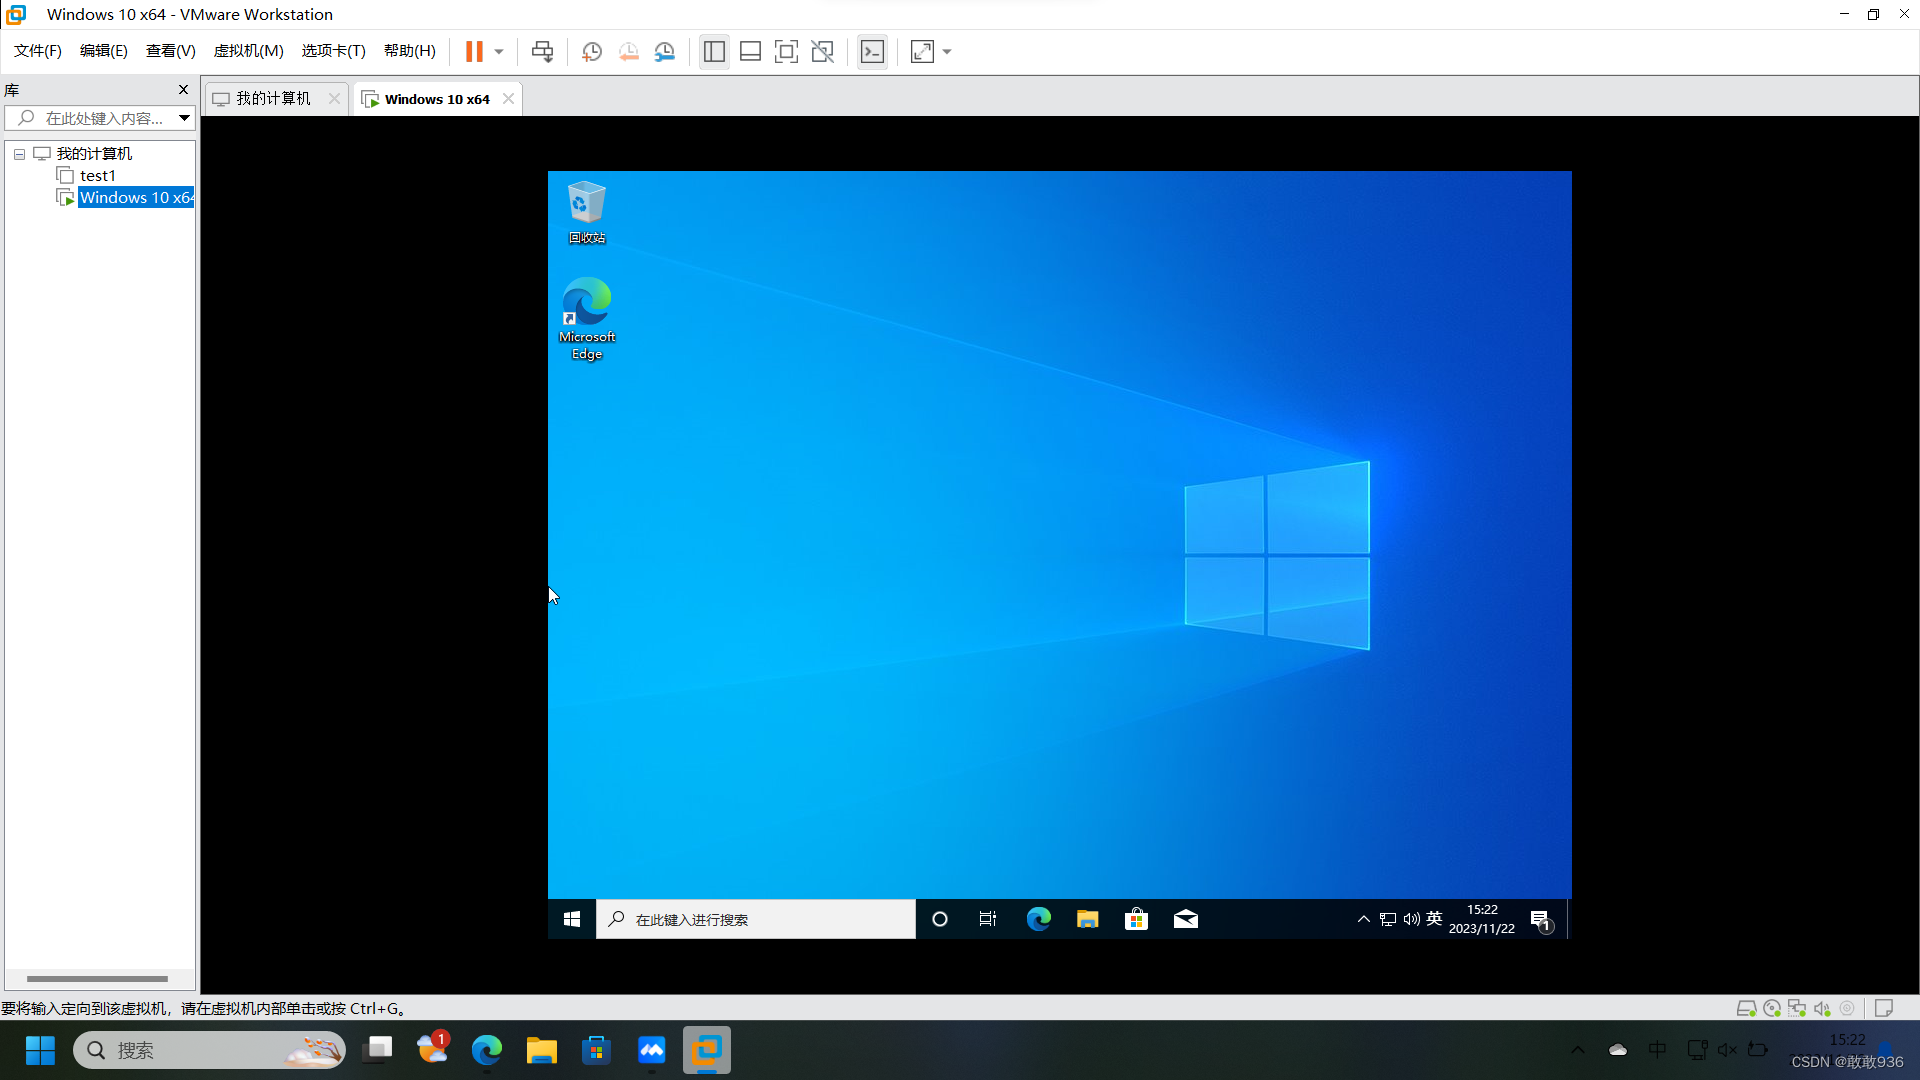Open the snapshot manager
This screenshot has width=1920, height=1080.
[x=665, y=51]
